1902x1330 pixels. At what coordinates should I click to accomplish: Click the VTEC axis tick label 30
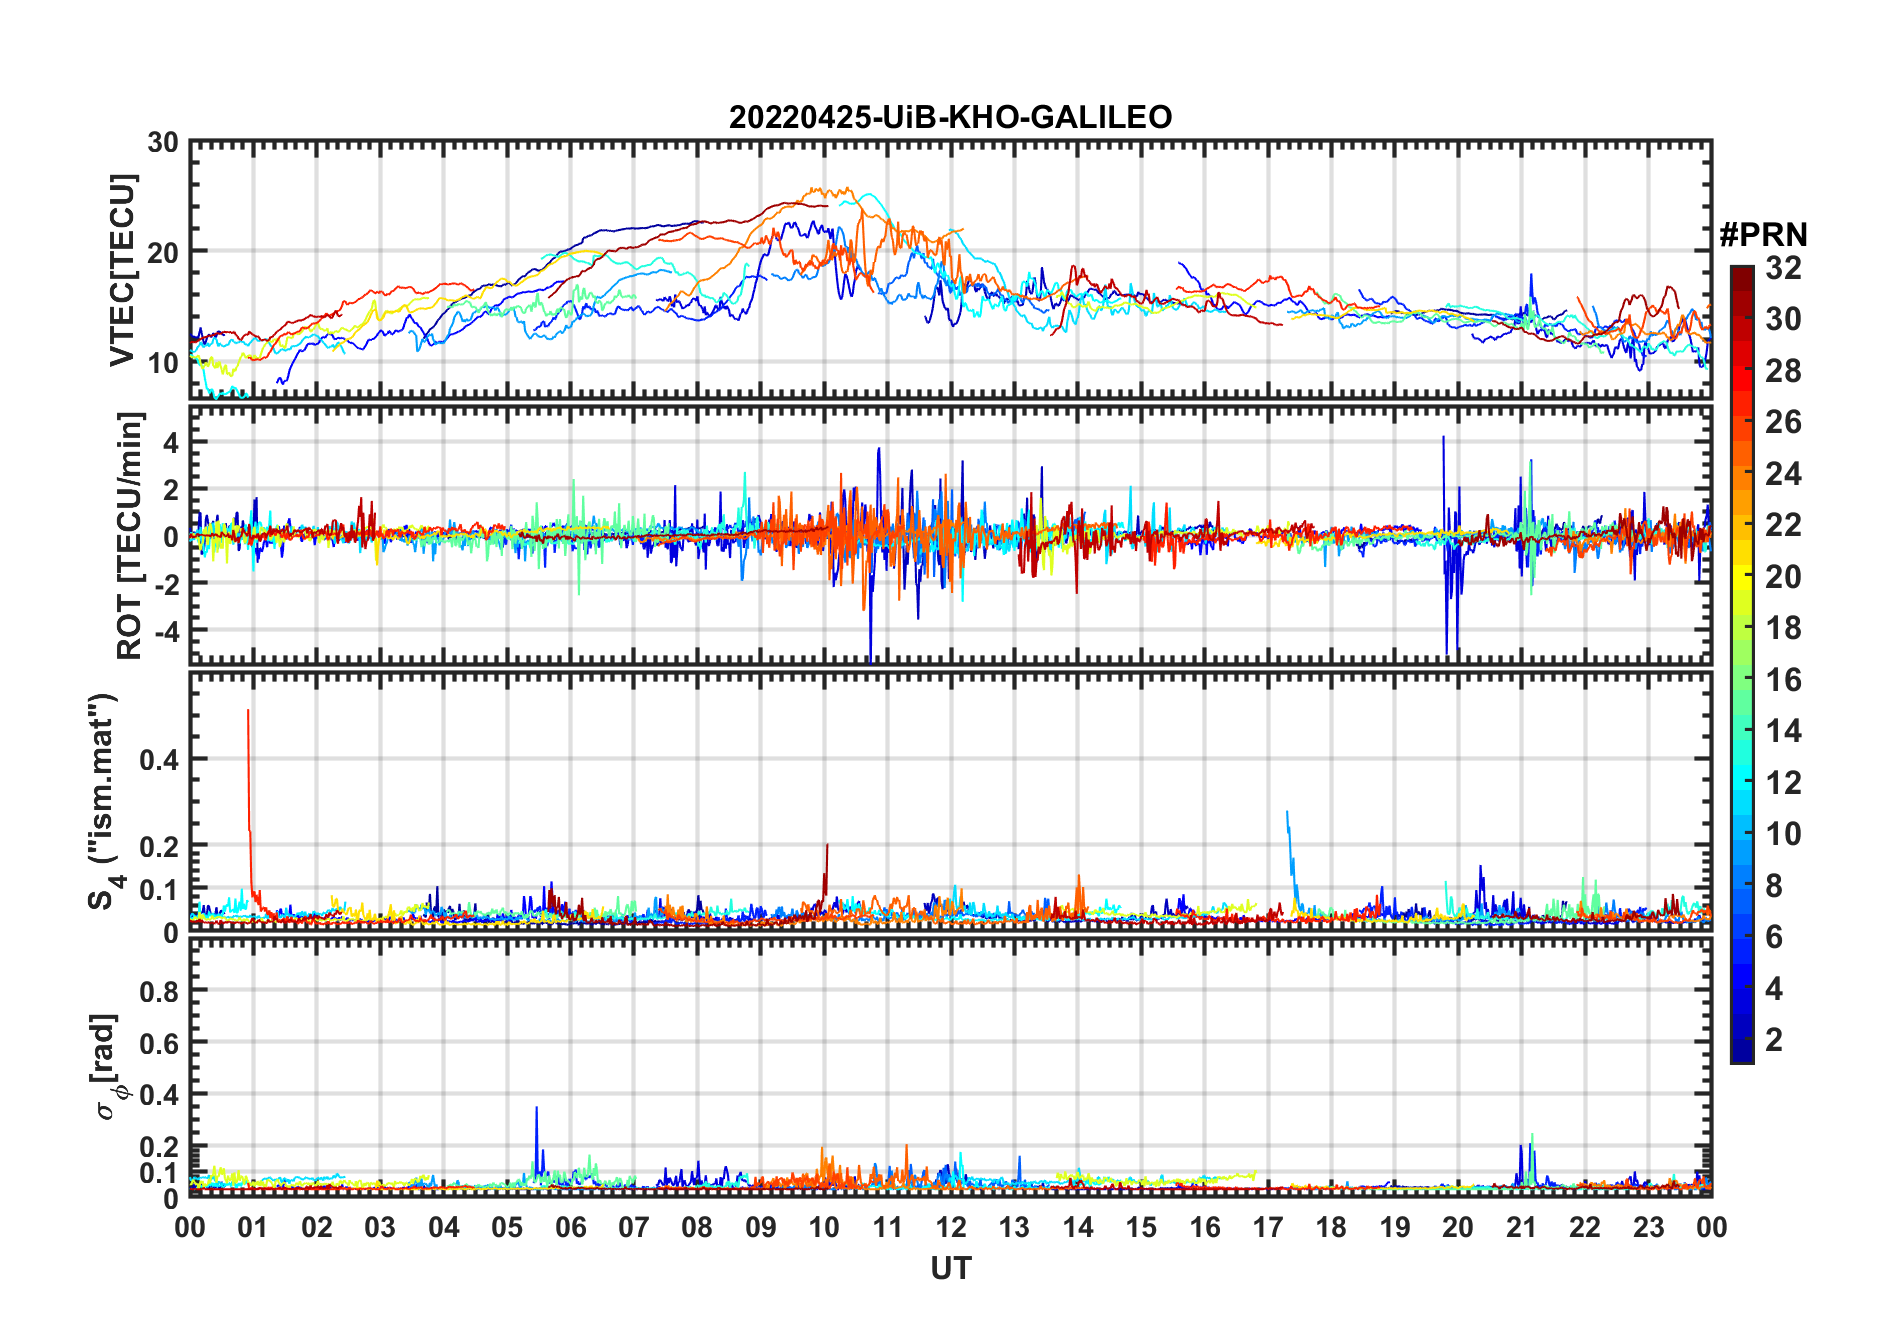(x=163, y=143)
